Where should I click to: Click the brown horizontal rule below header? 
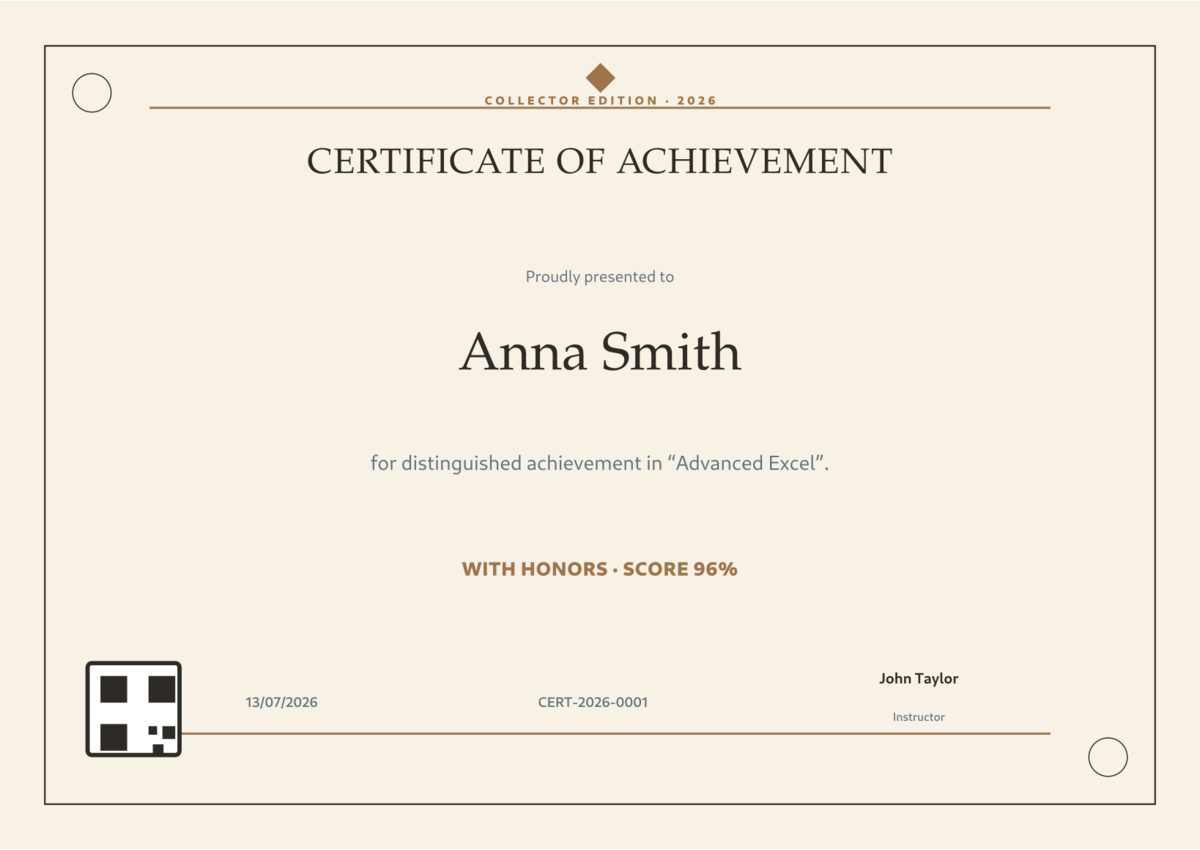tap(600, 107)
